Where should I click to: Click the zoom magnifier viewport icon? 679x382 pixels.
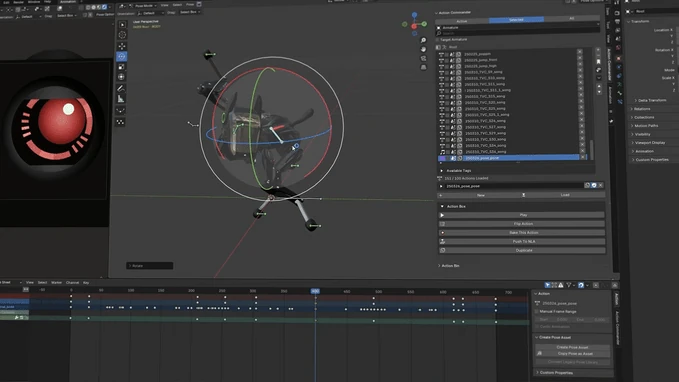[424, 40]
